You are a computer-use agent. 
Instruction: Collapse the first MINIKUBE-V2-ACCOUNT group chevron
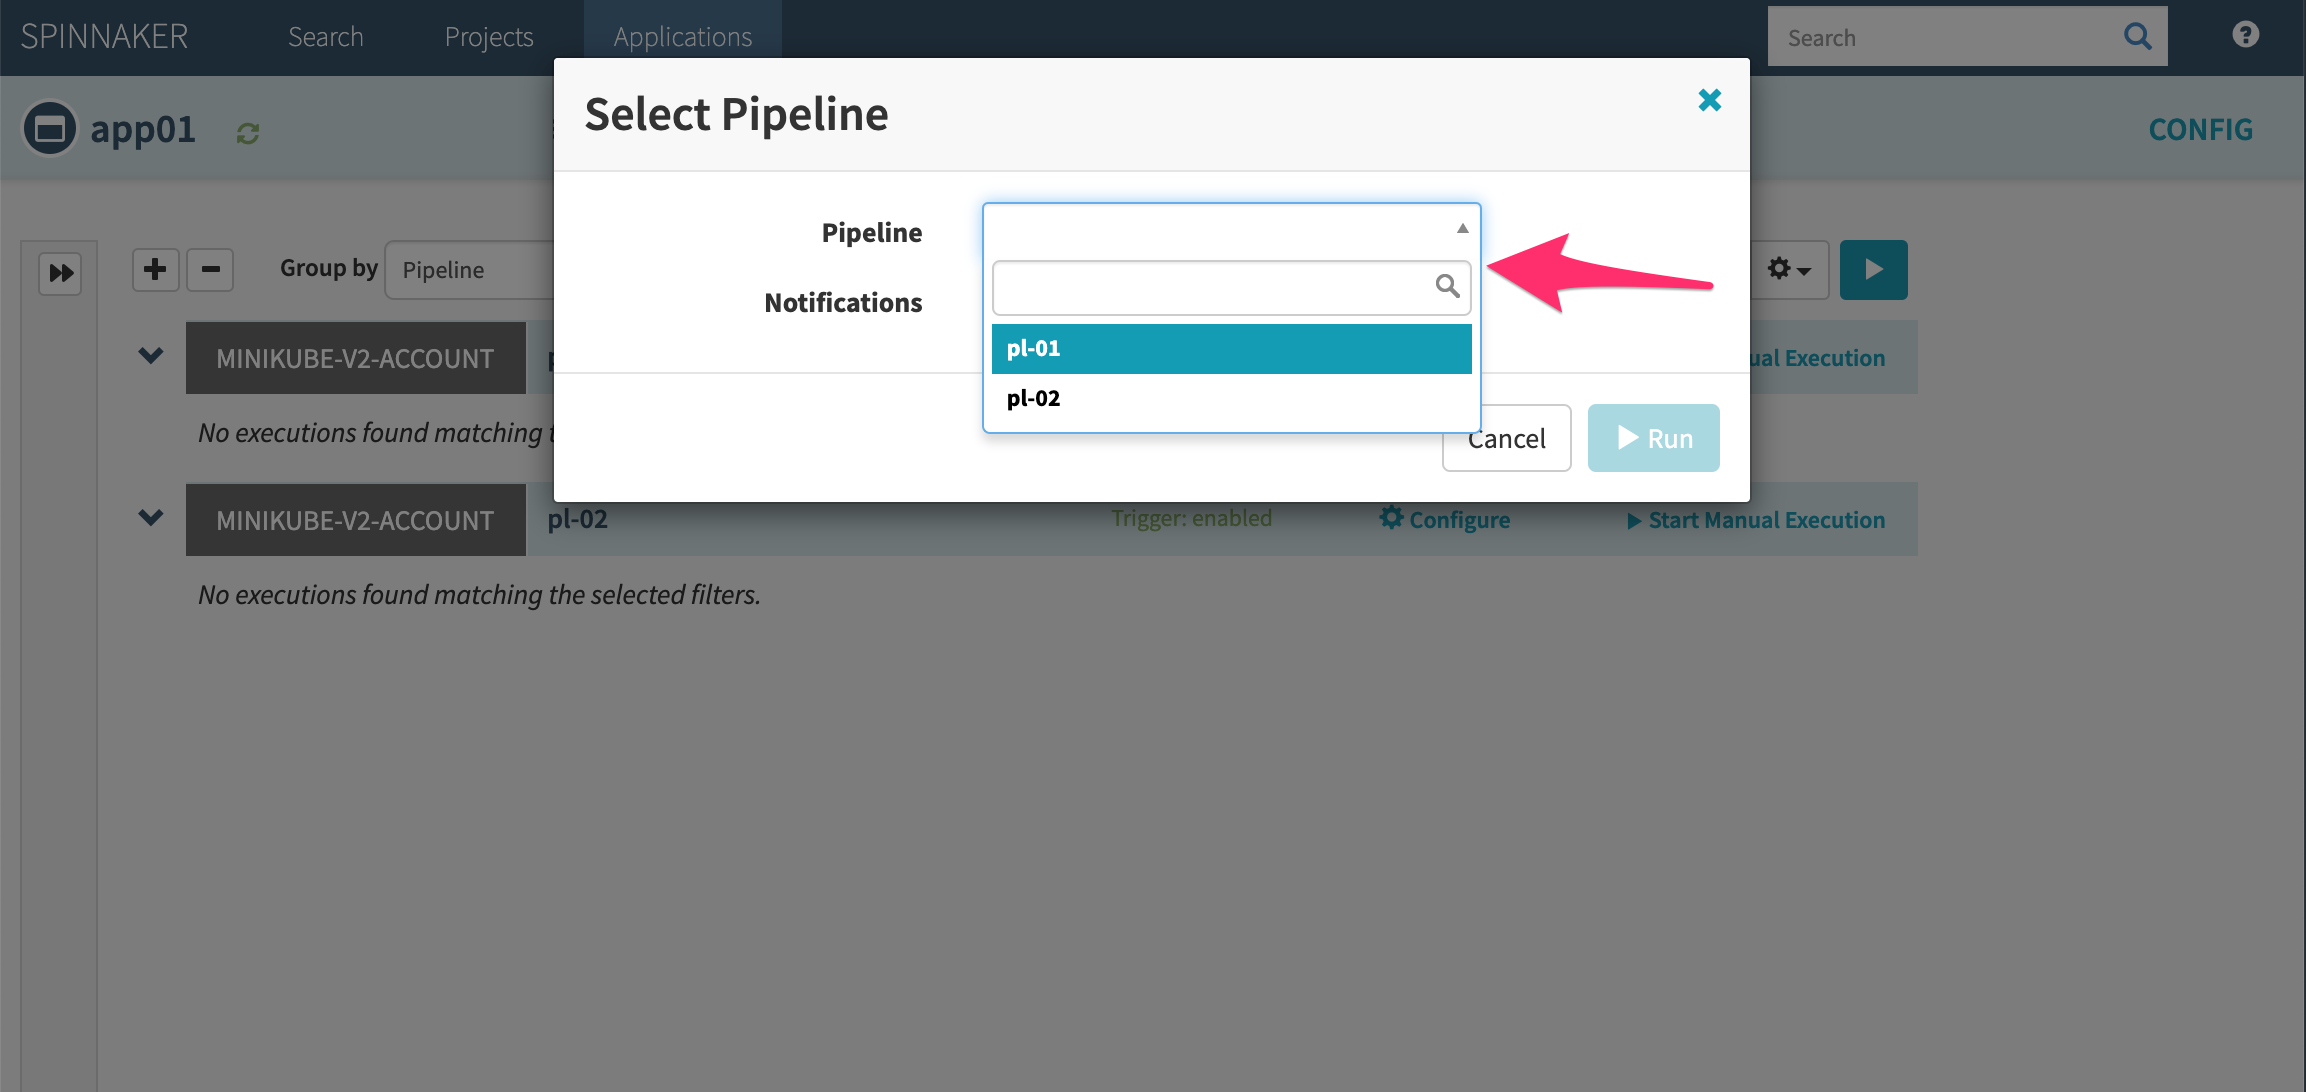pyautogui.click(x=151, y=356)
